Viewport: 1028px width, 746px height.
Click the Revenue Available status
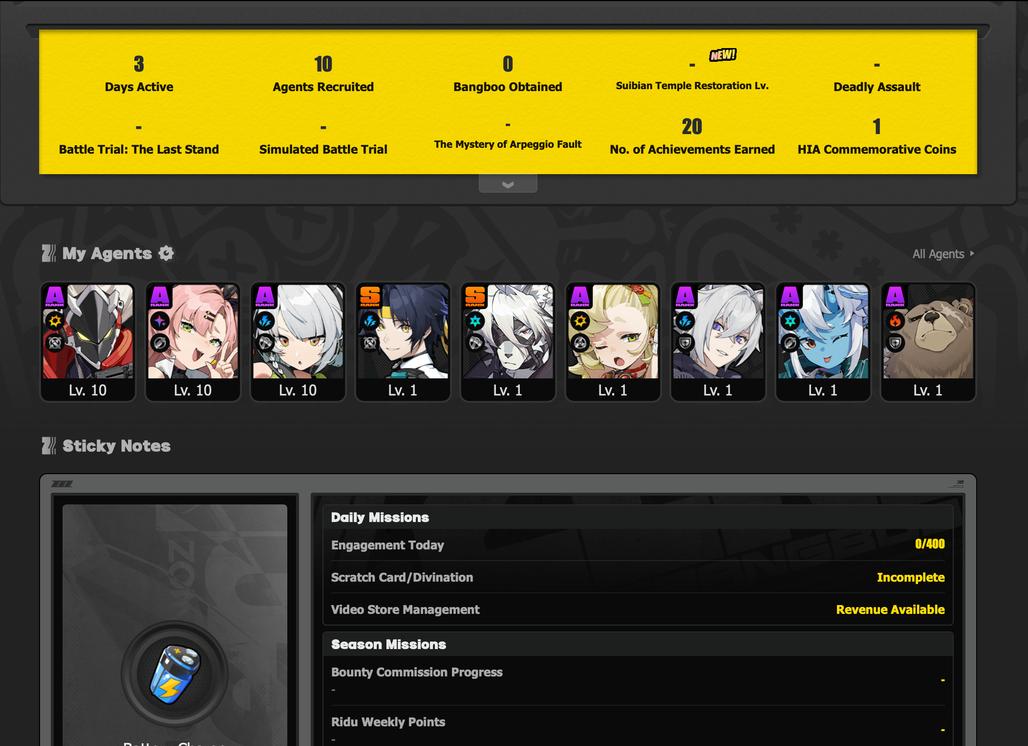[890, 609]
